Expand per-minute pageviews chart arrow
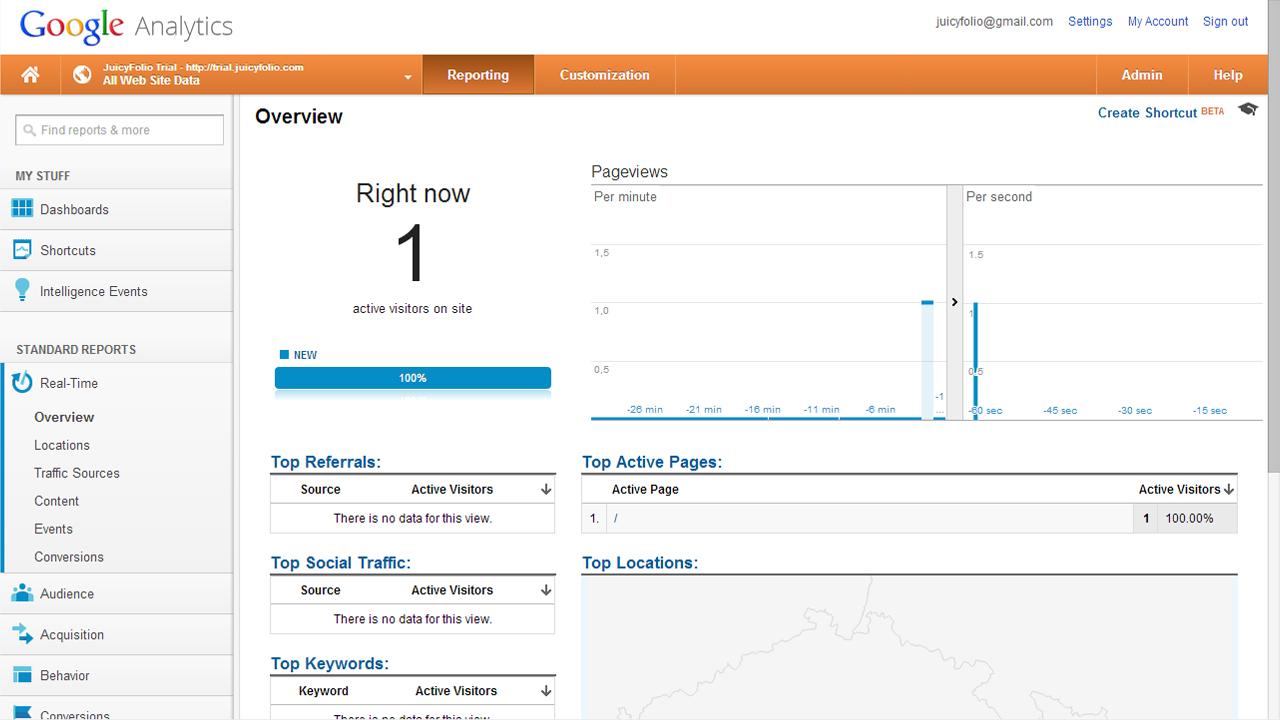 click(954, 302)
